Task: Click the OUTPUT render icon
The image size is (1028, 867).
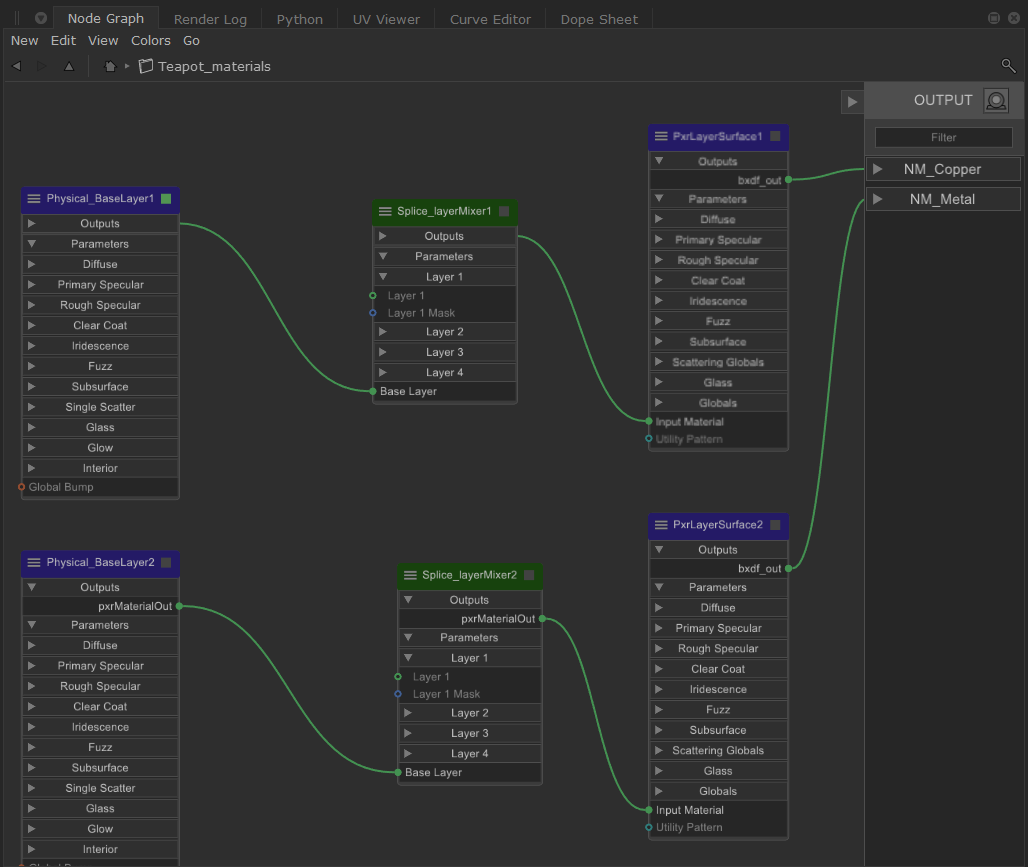Action: [x=996, y=100]
